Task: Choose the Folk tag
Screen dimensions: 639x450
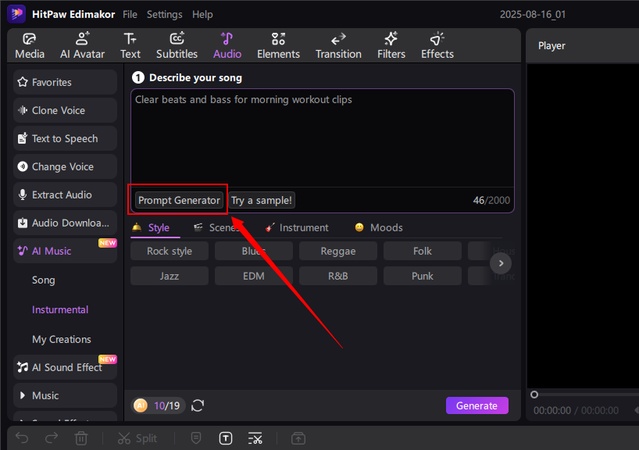Action: [x=422, y=251]
